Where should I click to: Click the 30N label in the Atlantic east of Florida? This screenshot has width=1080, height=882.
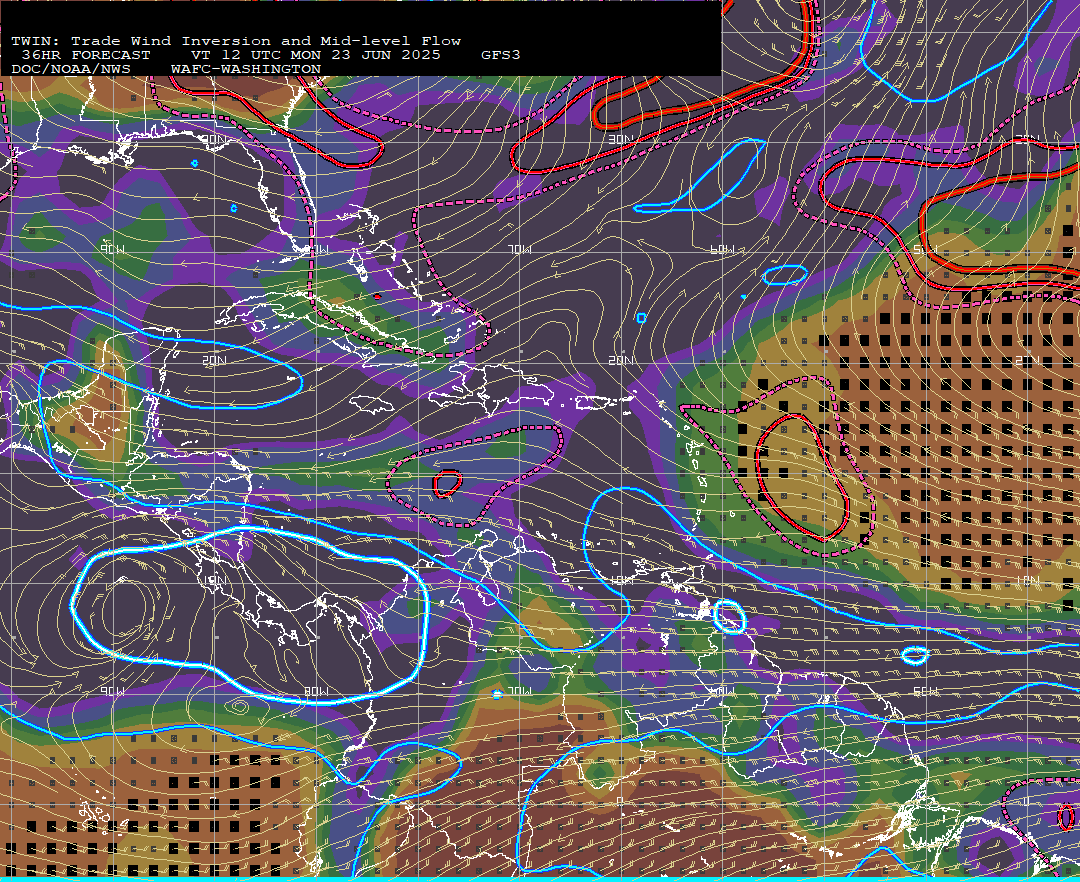pyautogui.click(x=621, y=139)
